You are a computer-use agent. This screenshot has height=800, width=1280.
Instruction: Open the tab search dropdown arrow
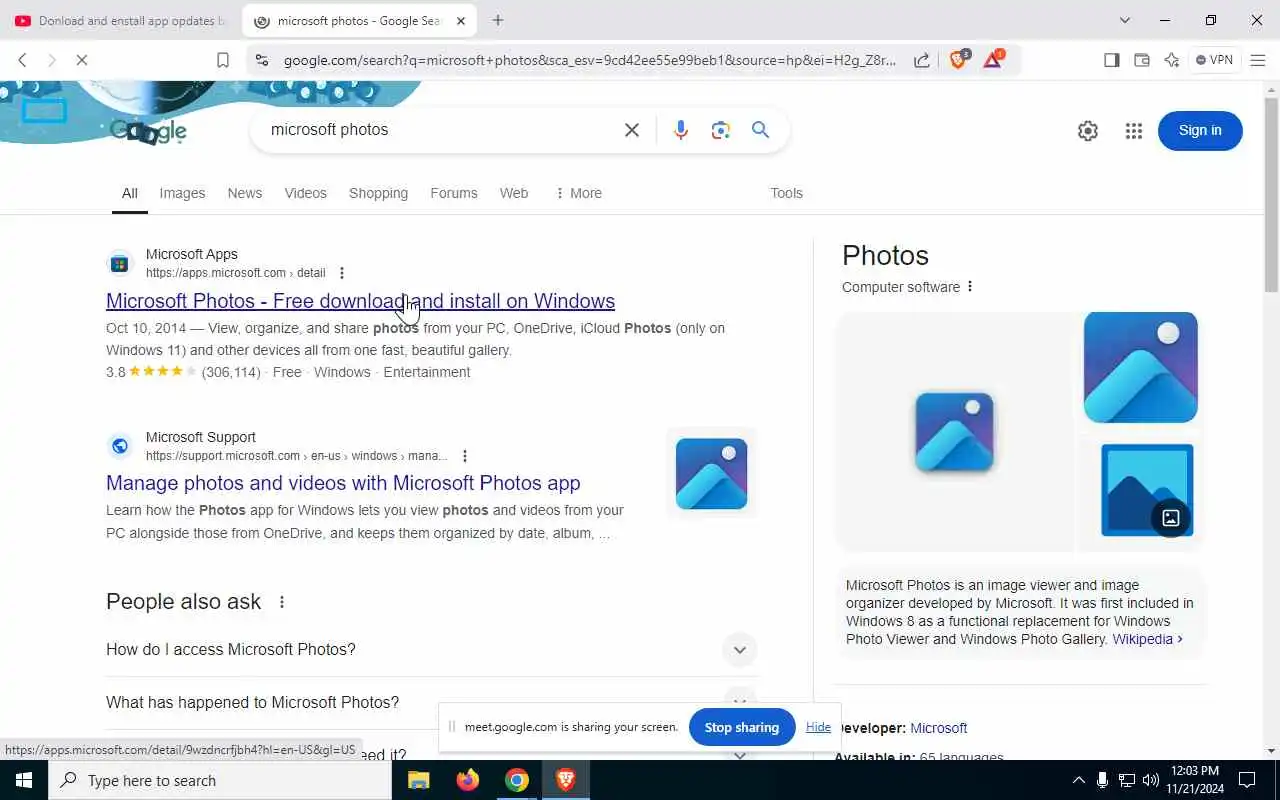click(1124, 20)
